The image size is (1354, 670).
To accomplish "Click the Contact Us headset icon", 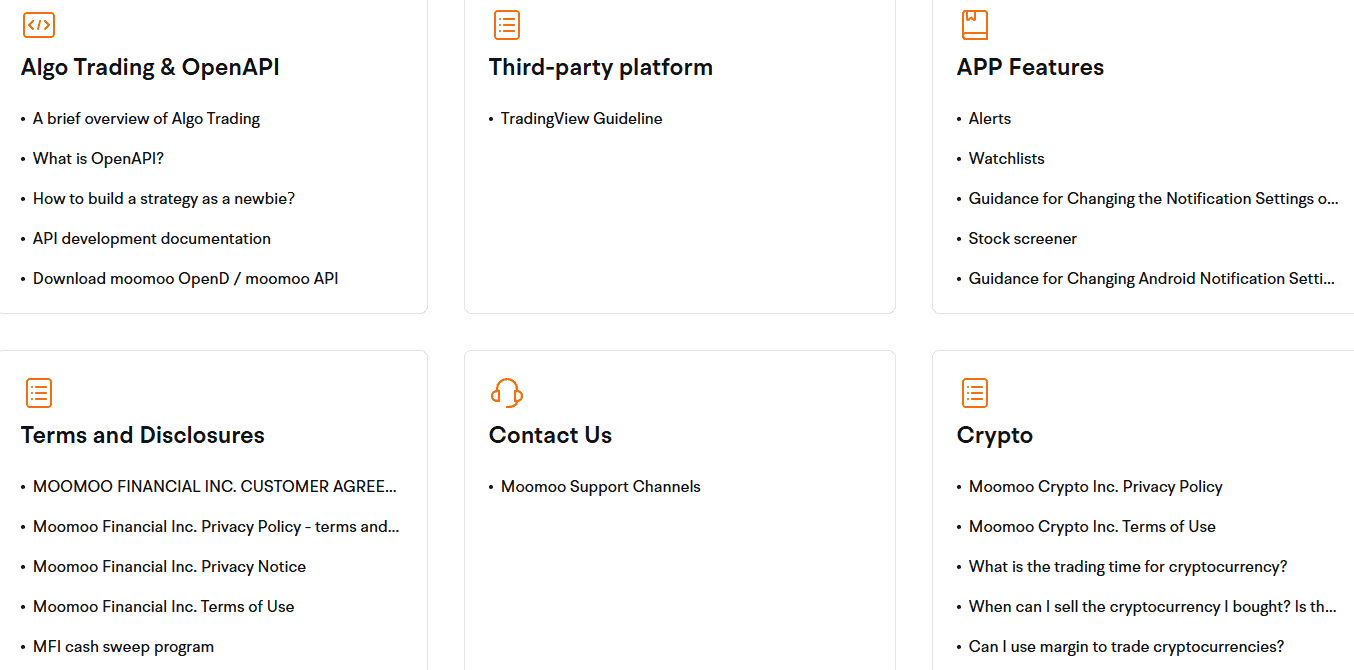I will pyautogui.click(x=507, y=393).
